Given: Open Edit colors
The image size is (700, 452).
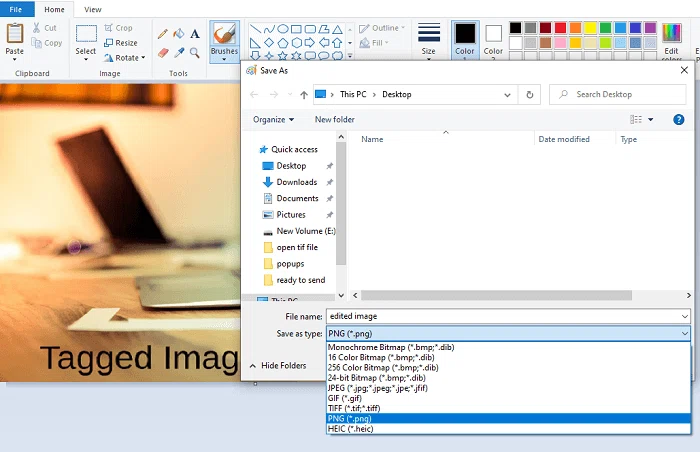Looking at the screenshot, I should tap(671, 40).
